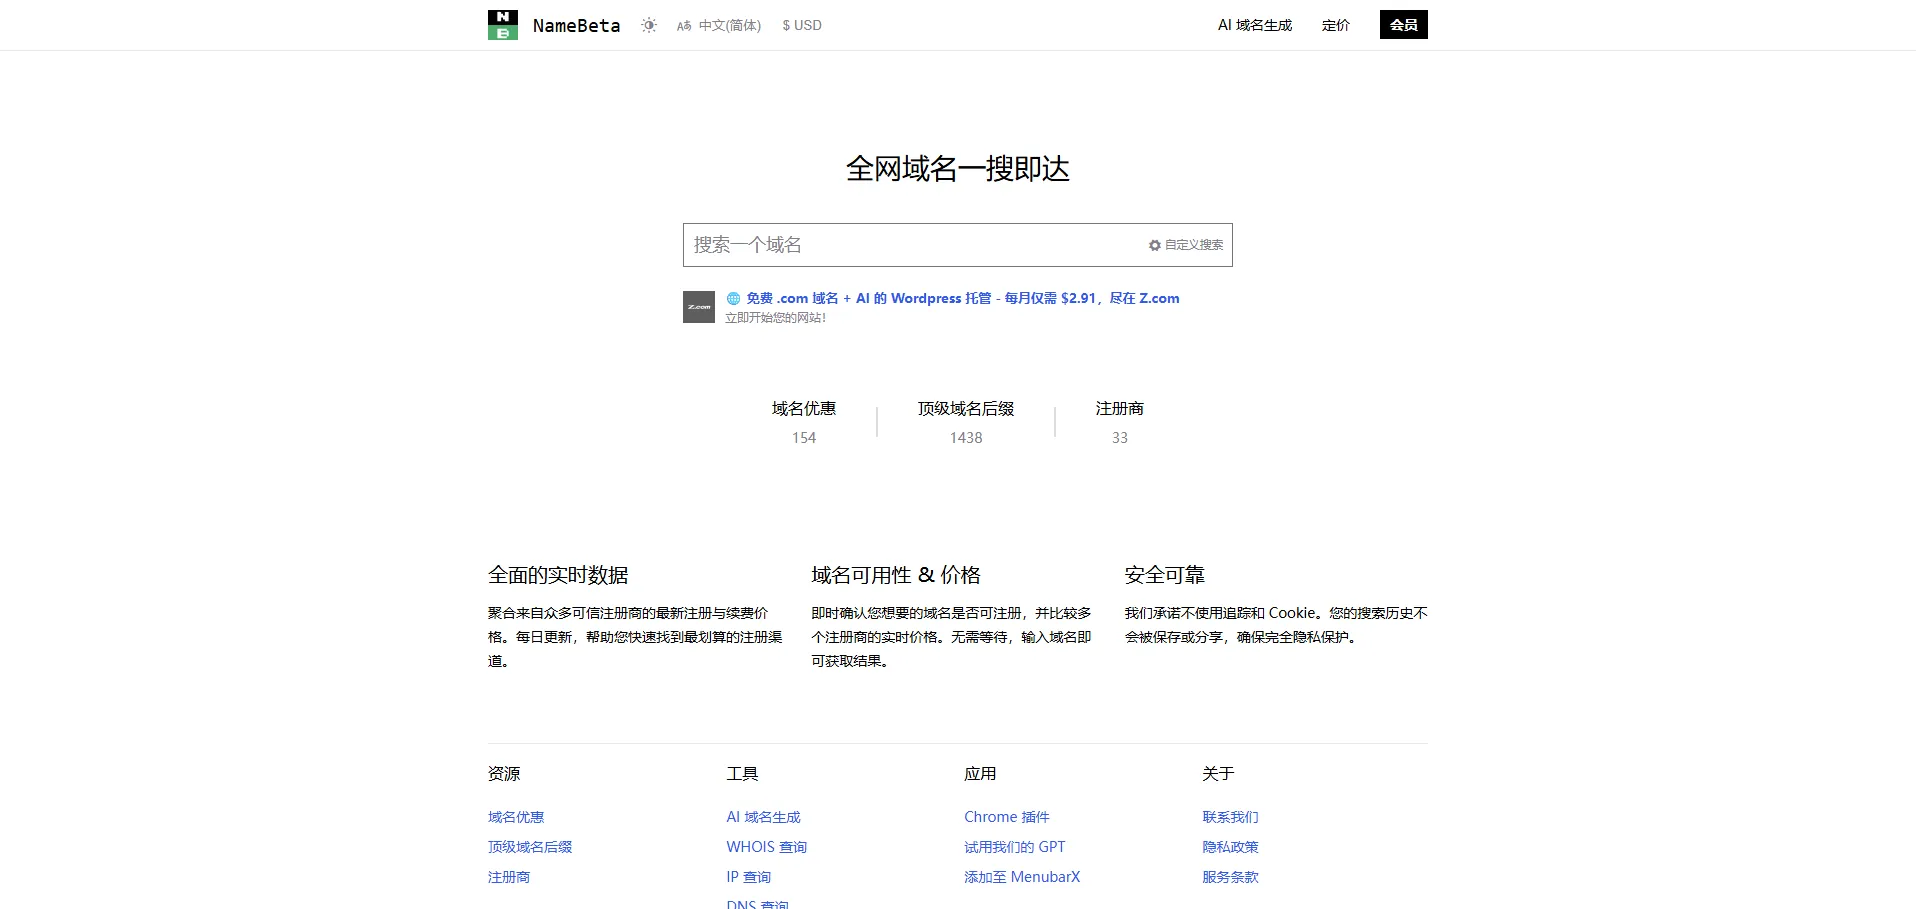Open WHOIS 查询 tool in footer
This screenshot has width=1916, height=909.
766,847
